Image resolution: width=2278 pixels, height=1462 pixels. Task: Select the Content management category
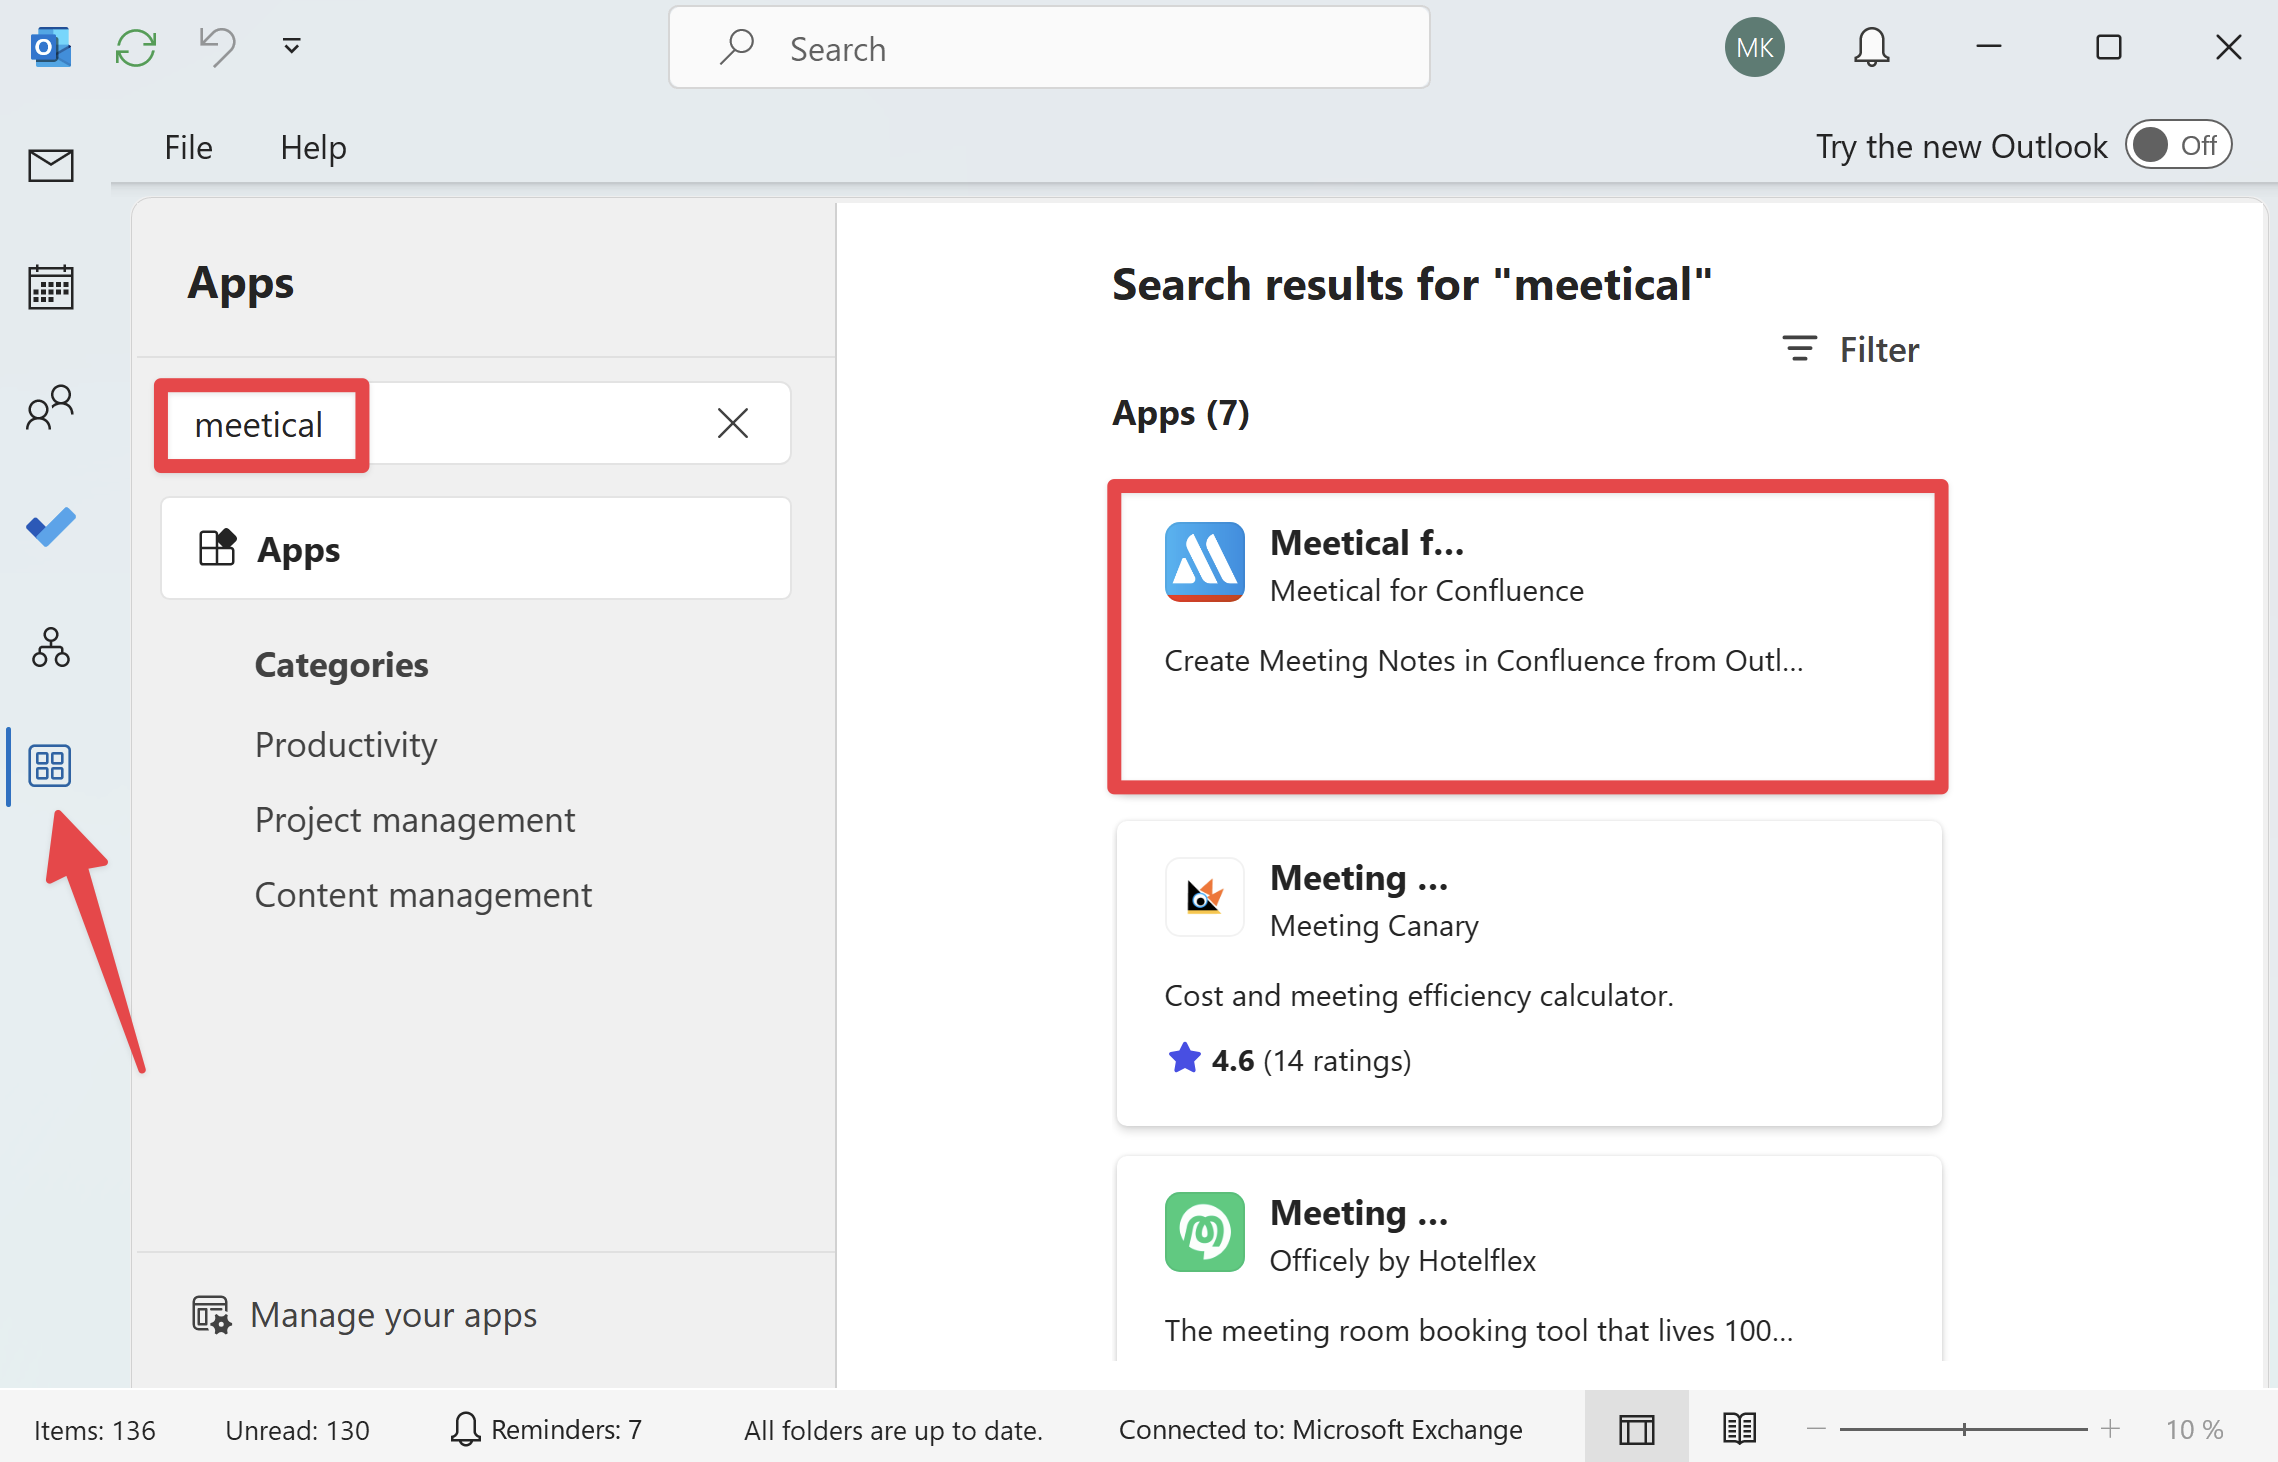(423, 895)
